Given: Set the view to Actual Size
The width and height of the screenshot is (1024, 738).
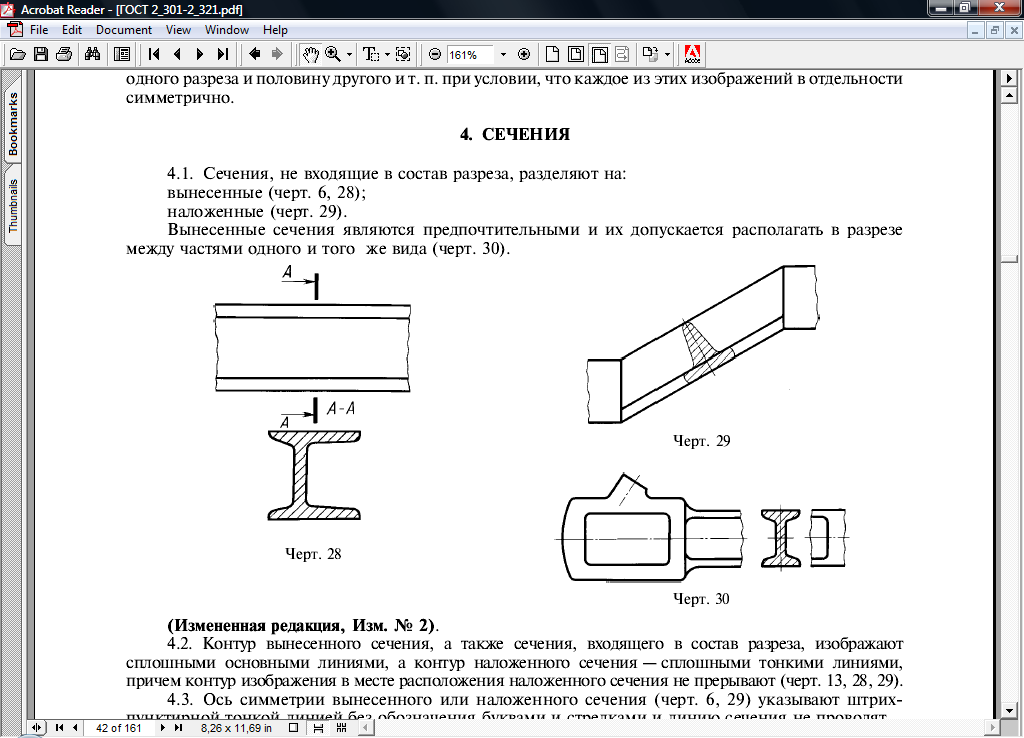Looking at the screenshot, I should (552, 54).
